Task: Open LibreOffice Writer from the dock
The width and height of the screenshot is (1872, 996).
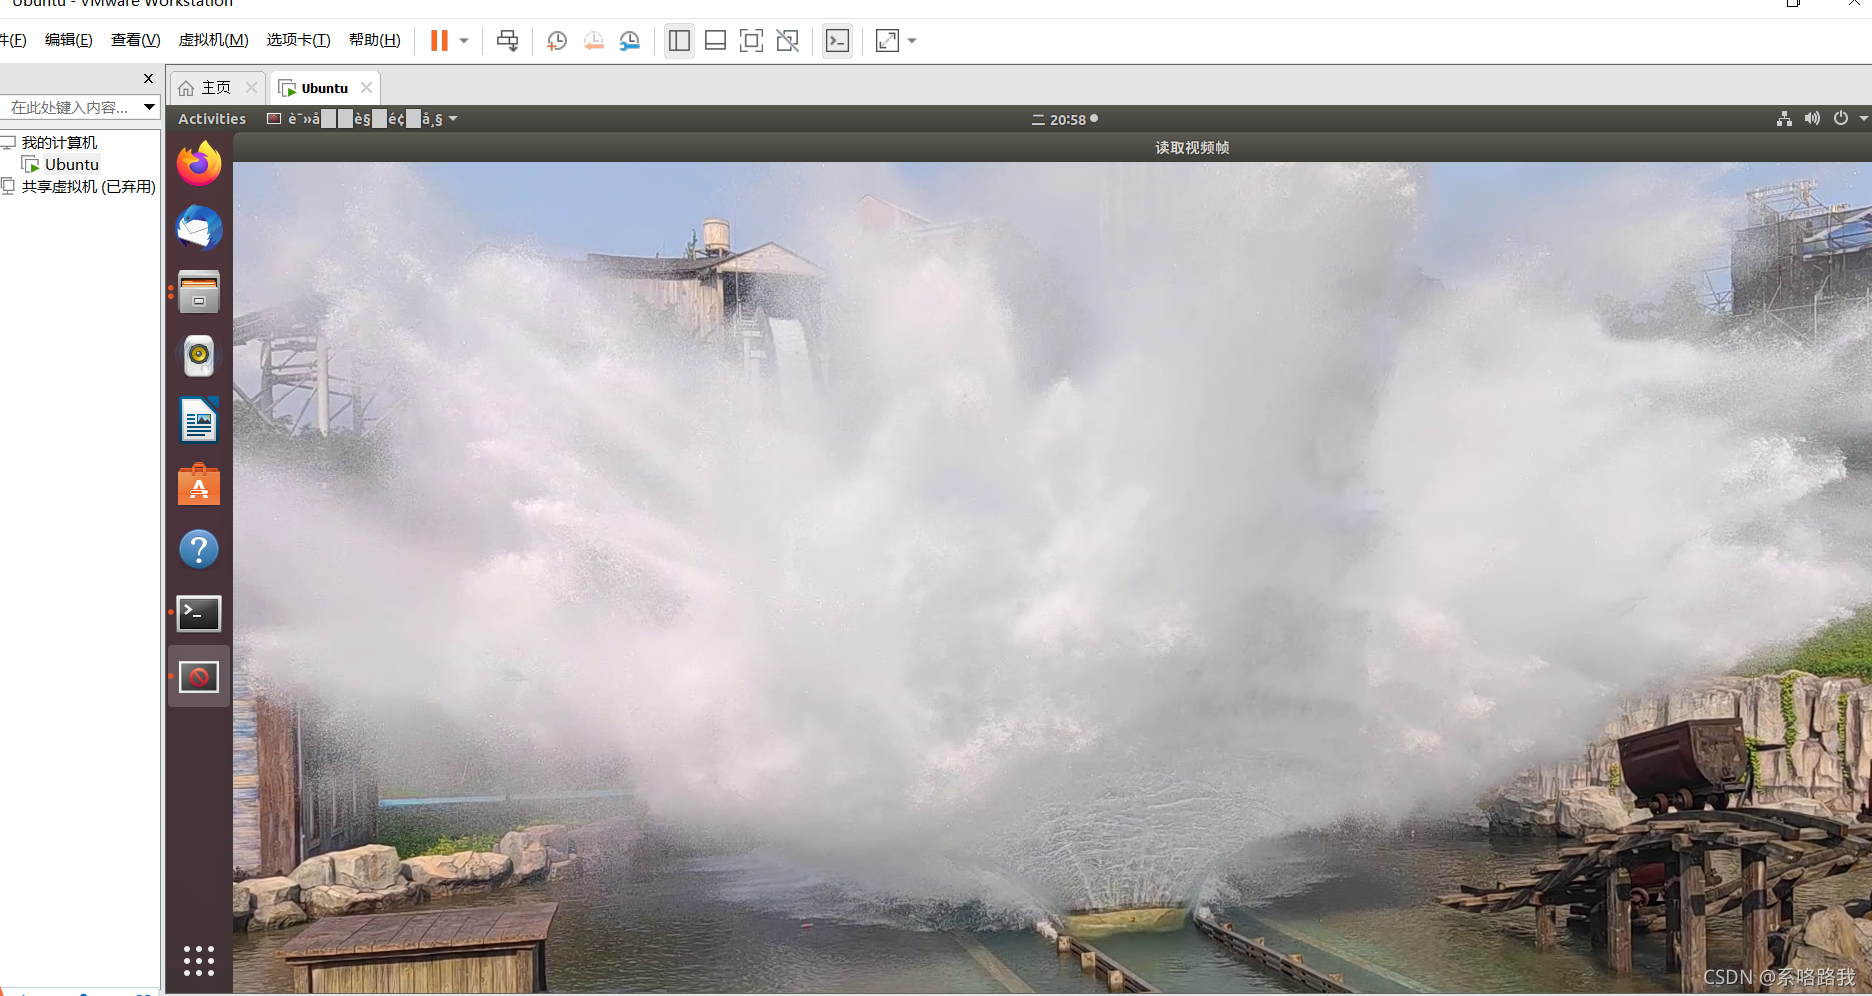Action: tap(199, 420)
